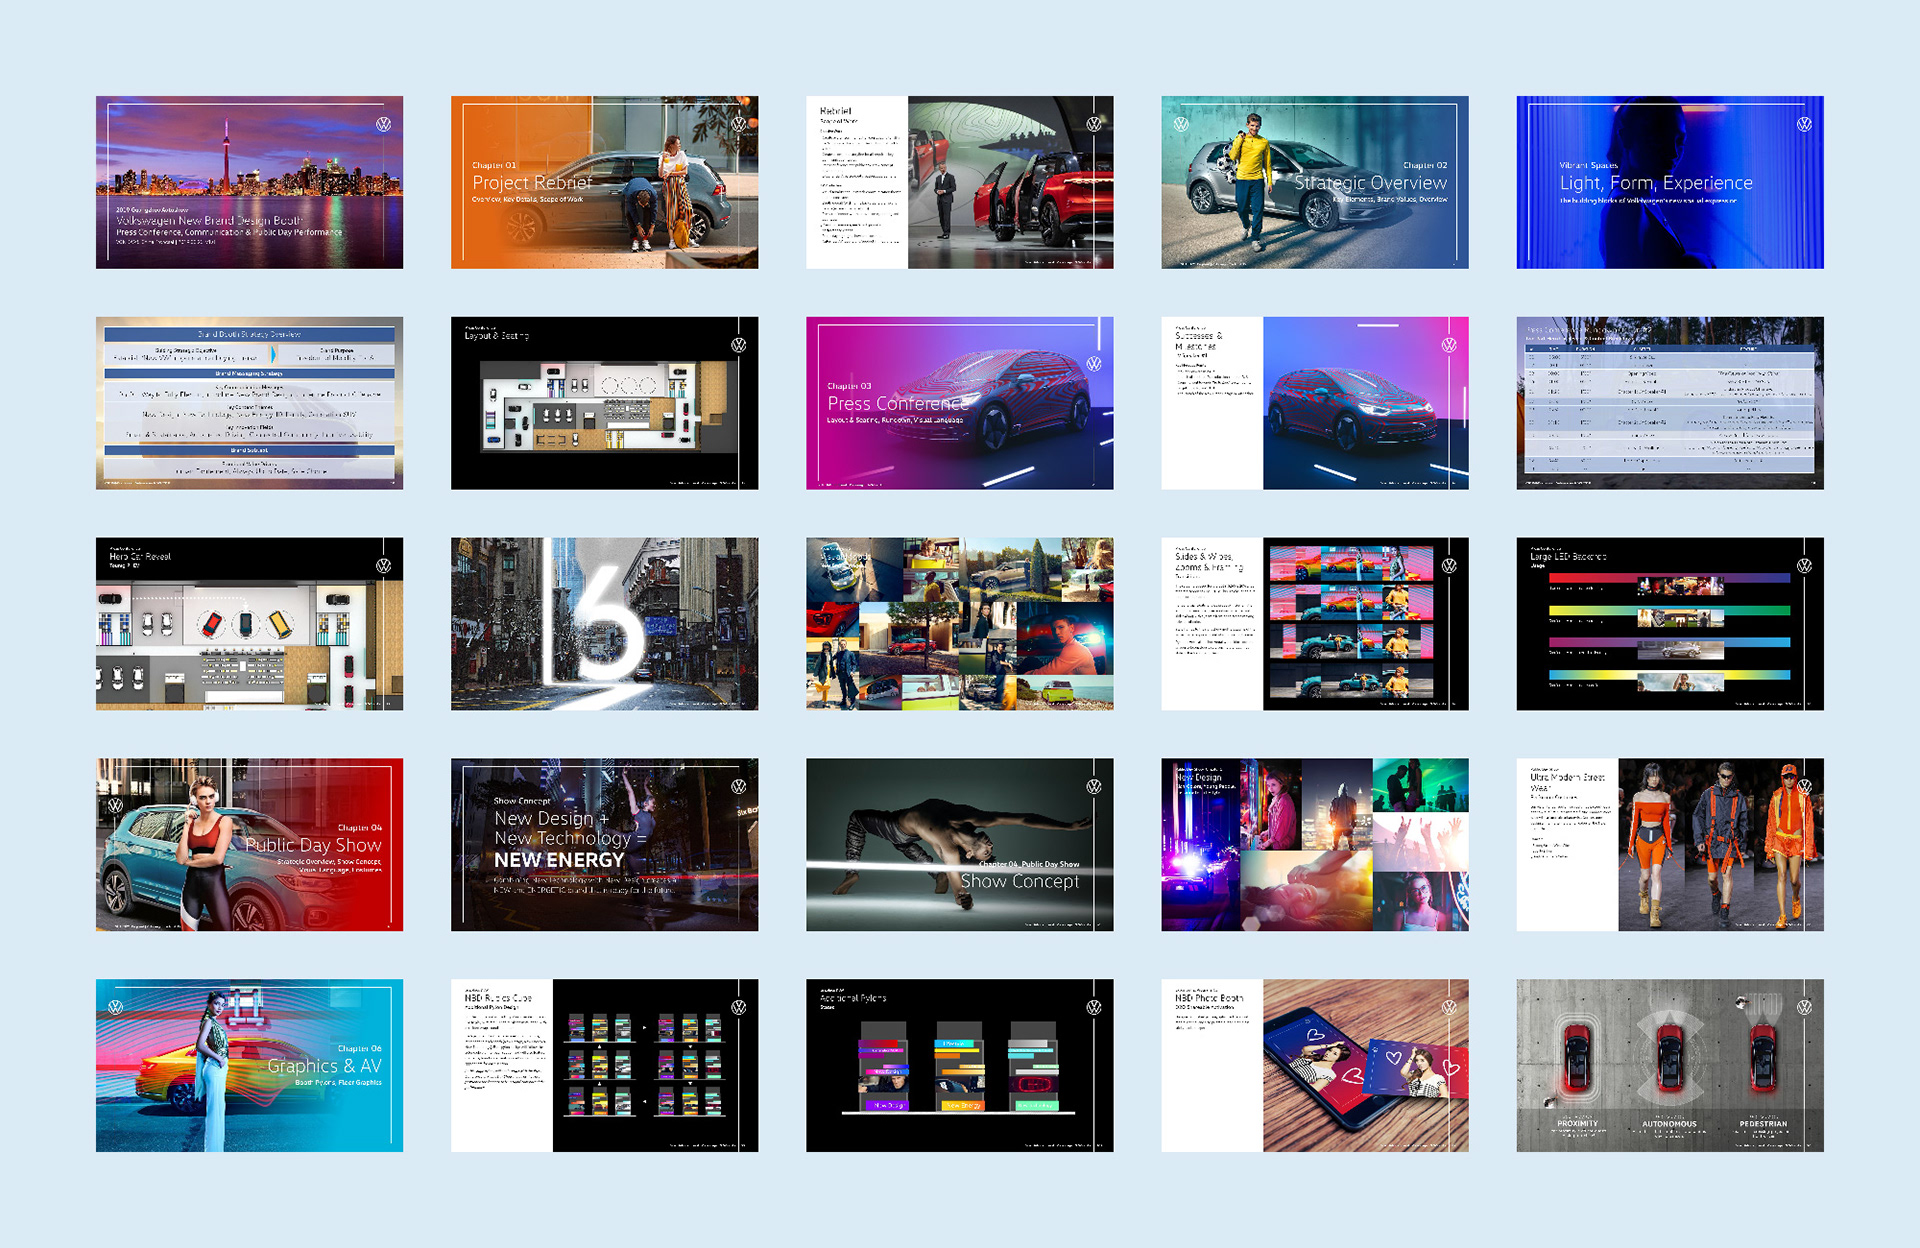Select the Brand Booth Strategy Overview slide
1920x1248 pixels.
(x=249, y=403)
